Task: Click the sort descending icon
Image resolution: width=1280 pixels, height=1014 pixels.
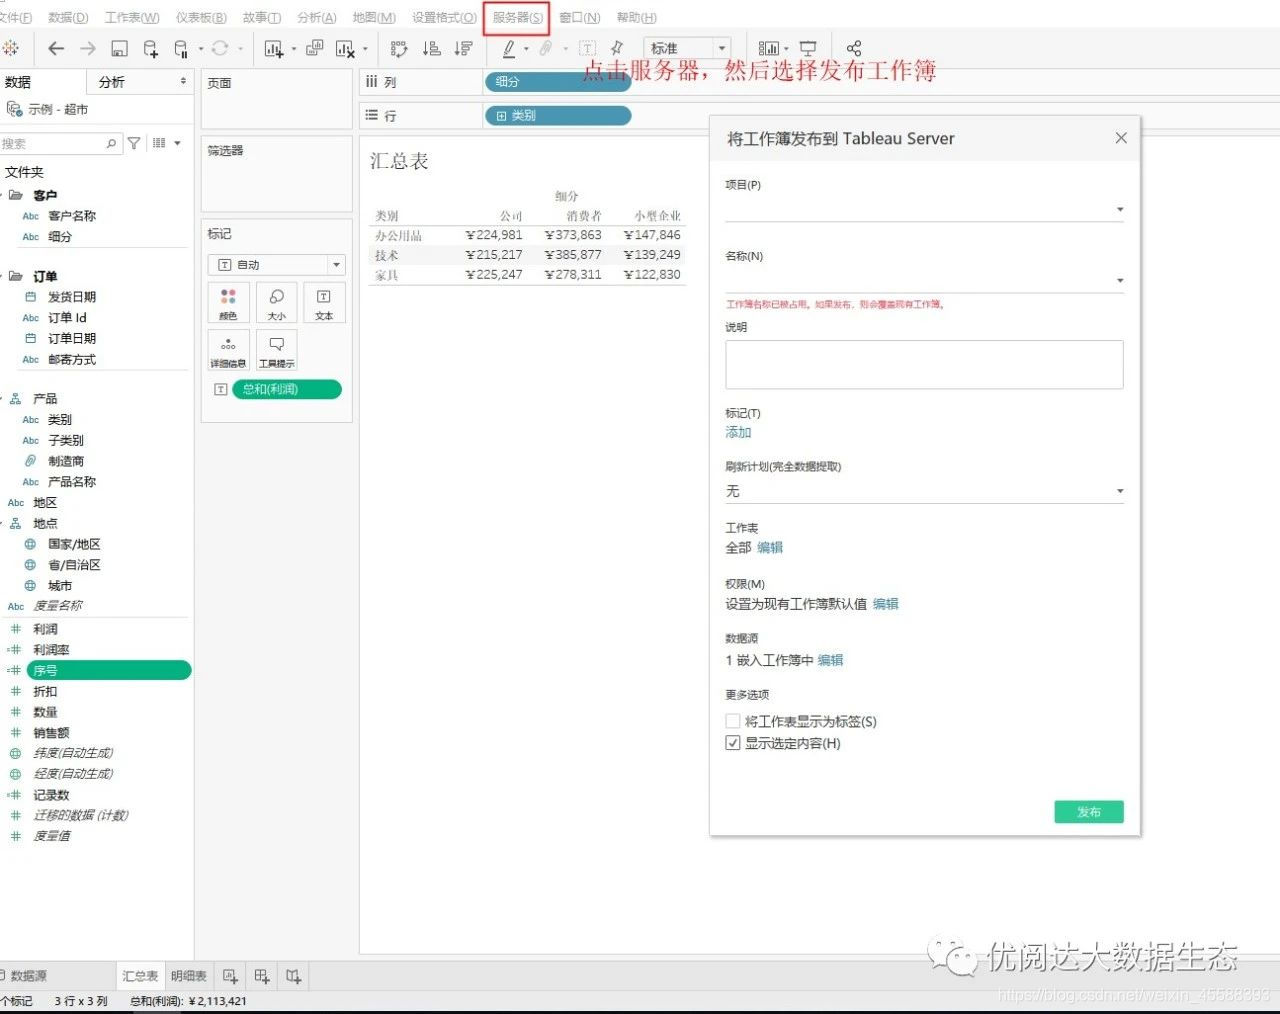Action: (463, 48)
